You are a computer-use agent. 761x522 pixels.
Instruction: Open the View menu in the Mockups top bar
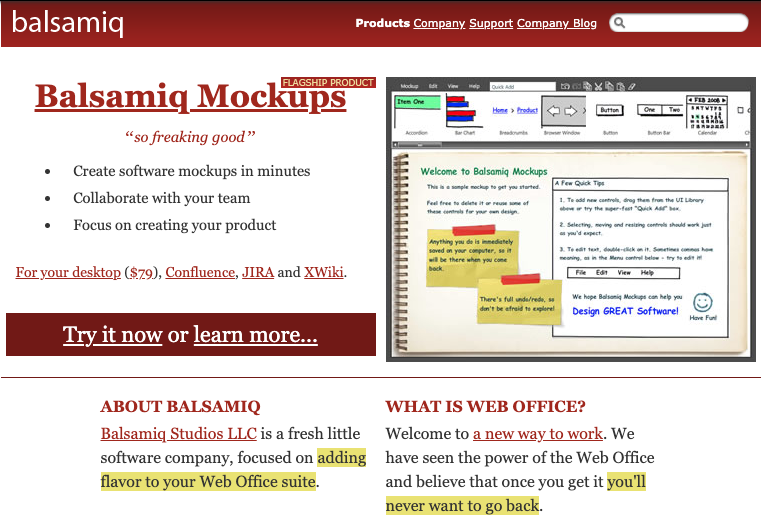point(453,86)
